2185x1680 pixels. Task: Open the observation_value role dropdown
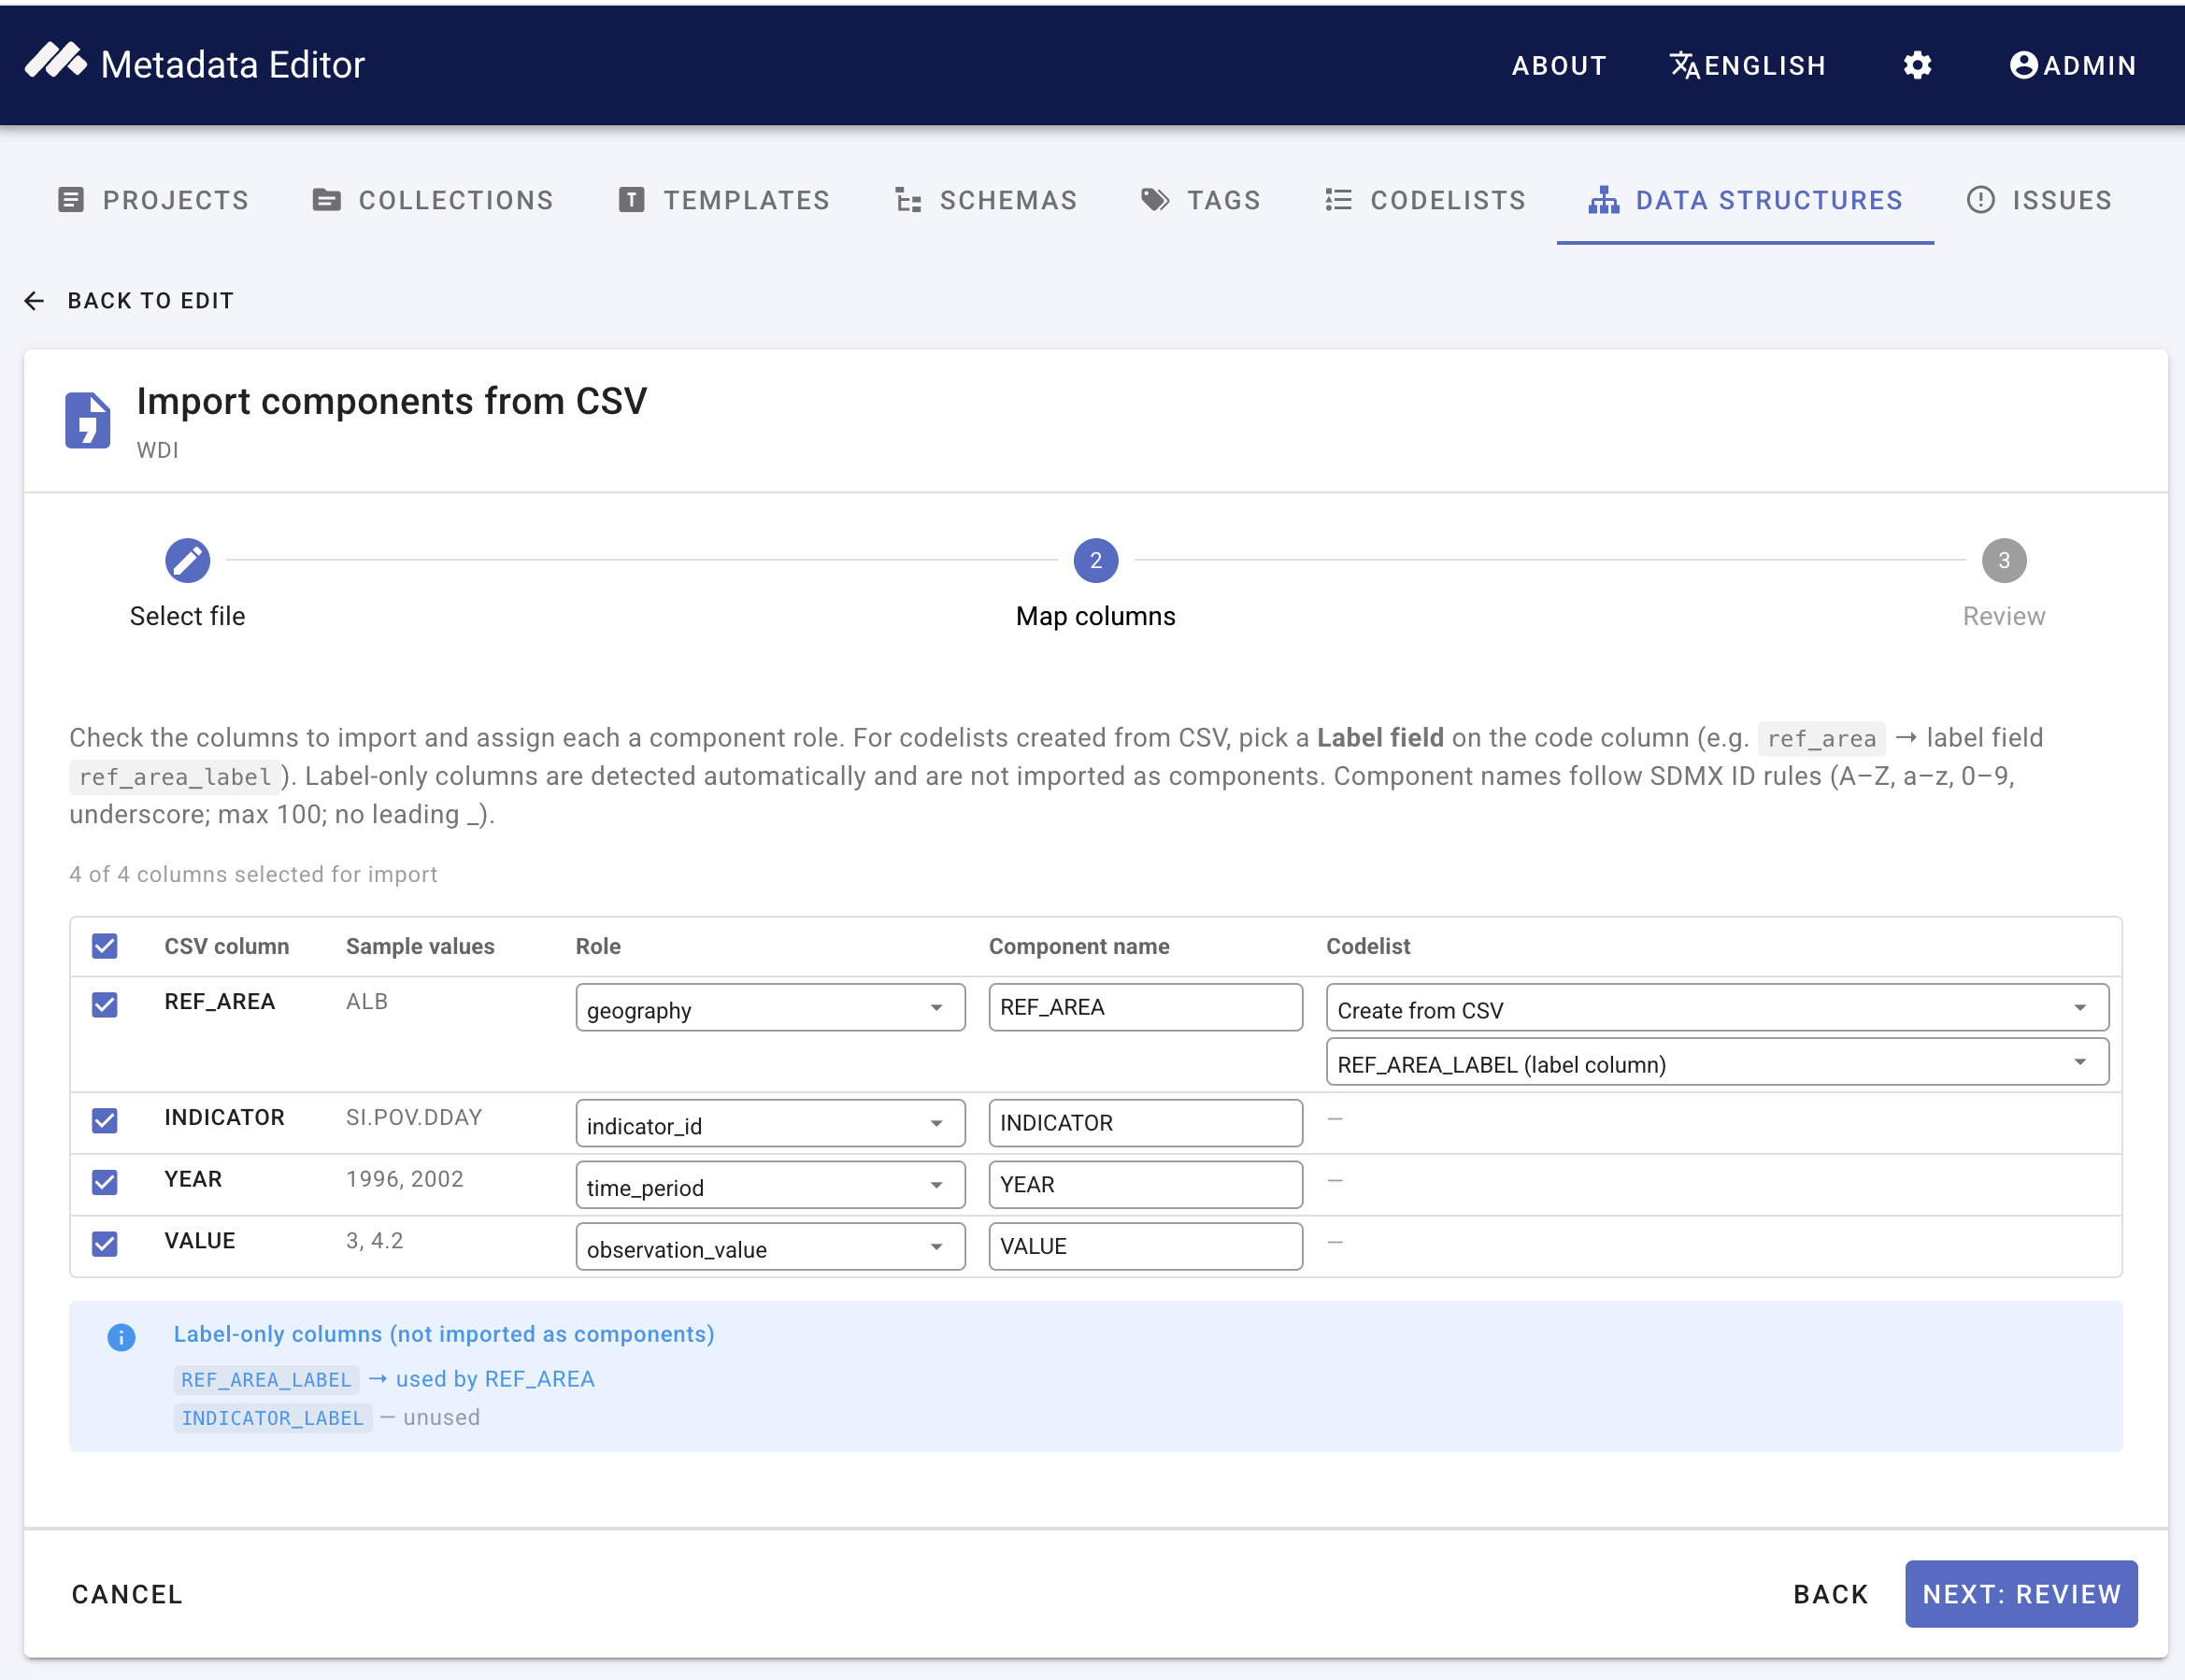point(770,1247)
